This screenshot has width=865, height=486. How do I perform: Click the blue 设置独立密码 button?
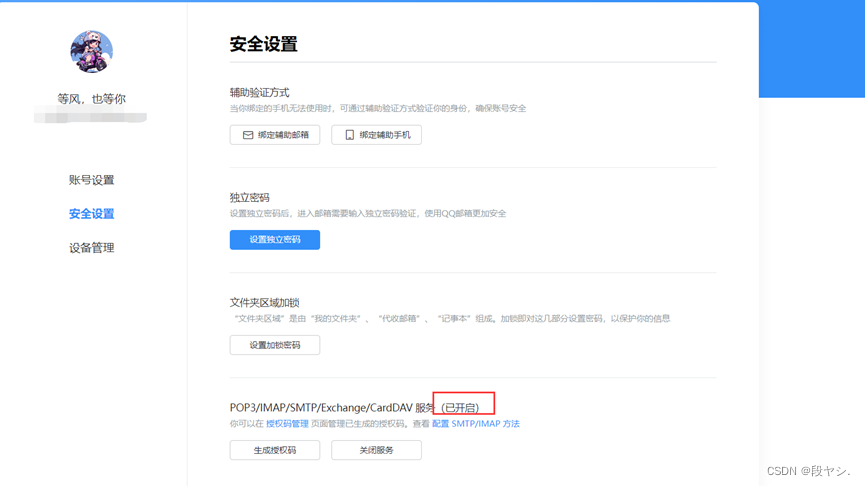[275, 239]
